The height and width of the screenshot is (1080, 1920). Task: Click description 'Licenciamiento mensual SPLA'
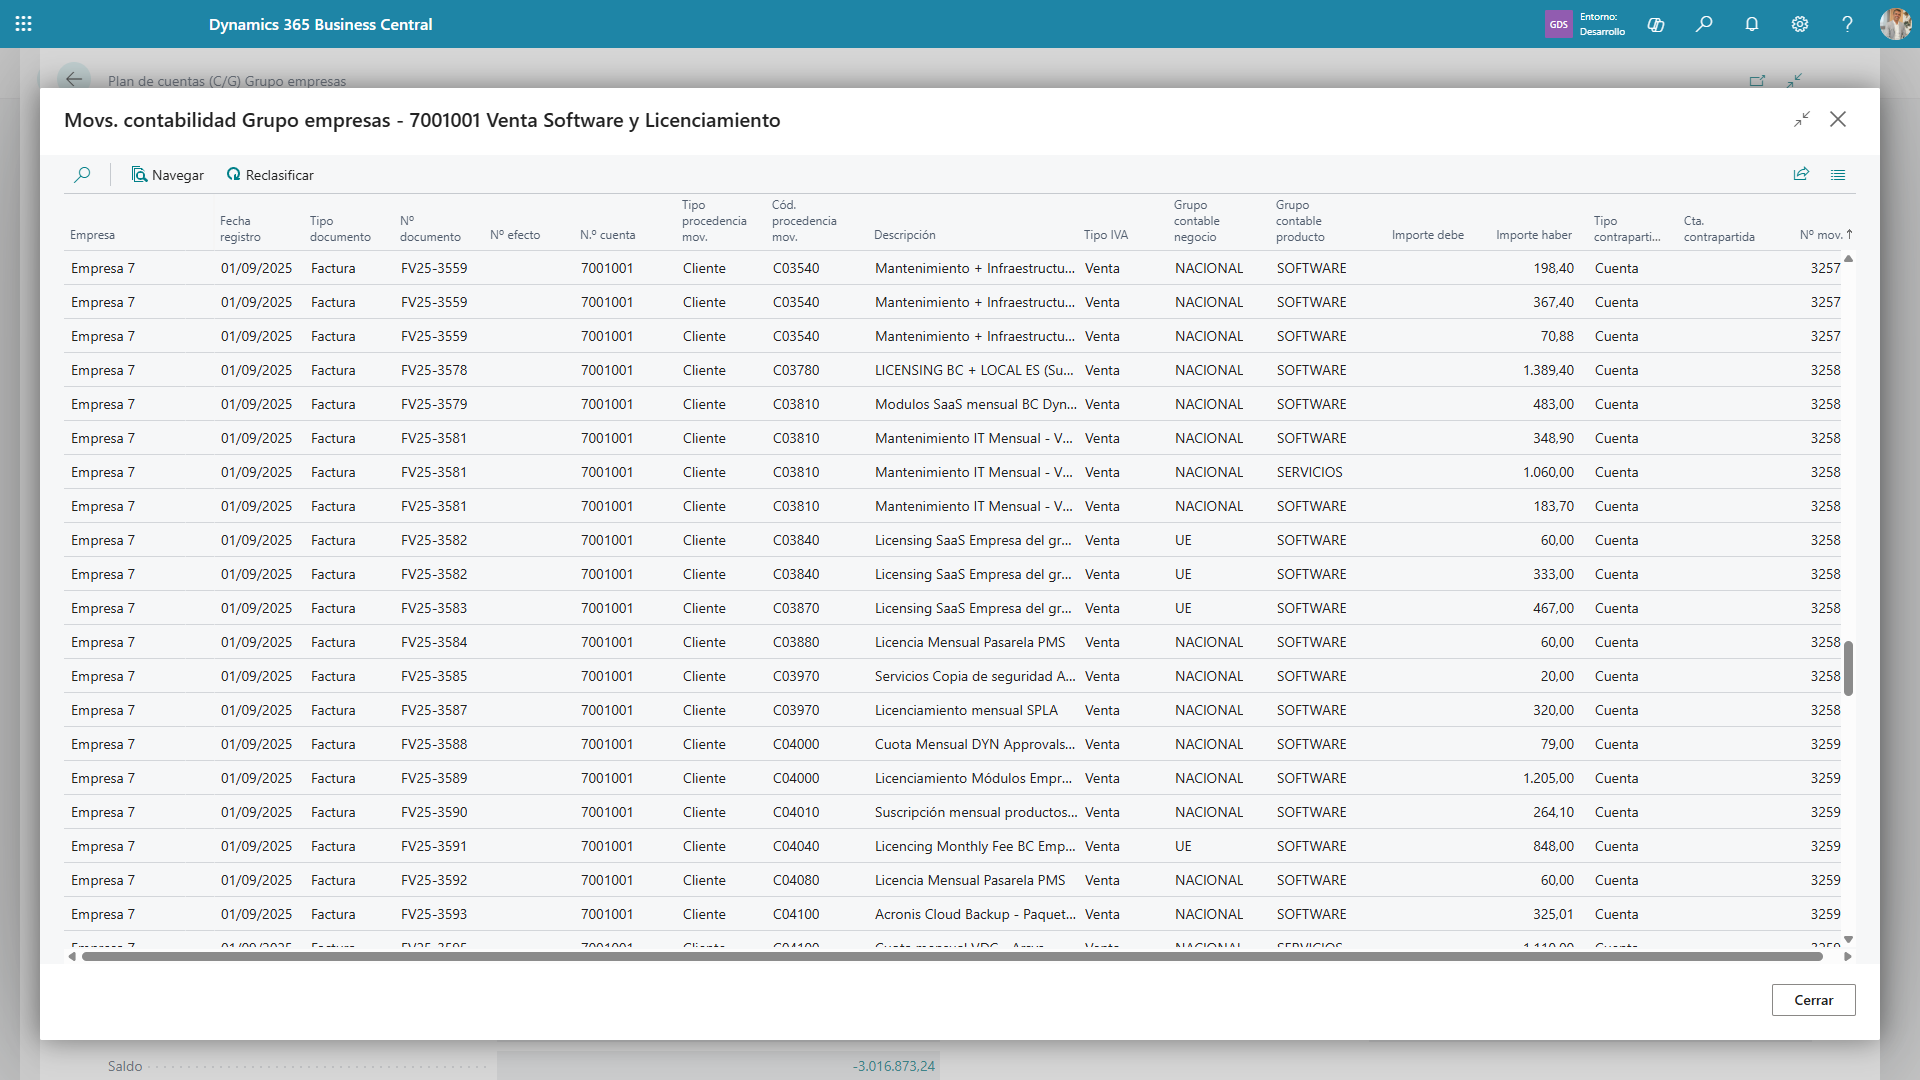966,710
